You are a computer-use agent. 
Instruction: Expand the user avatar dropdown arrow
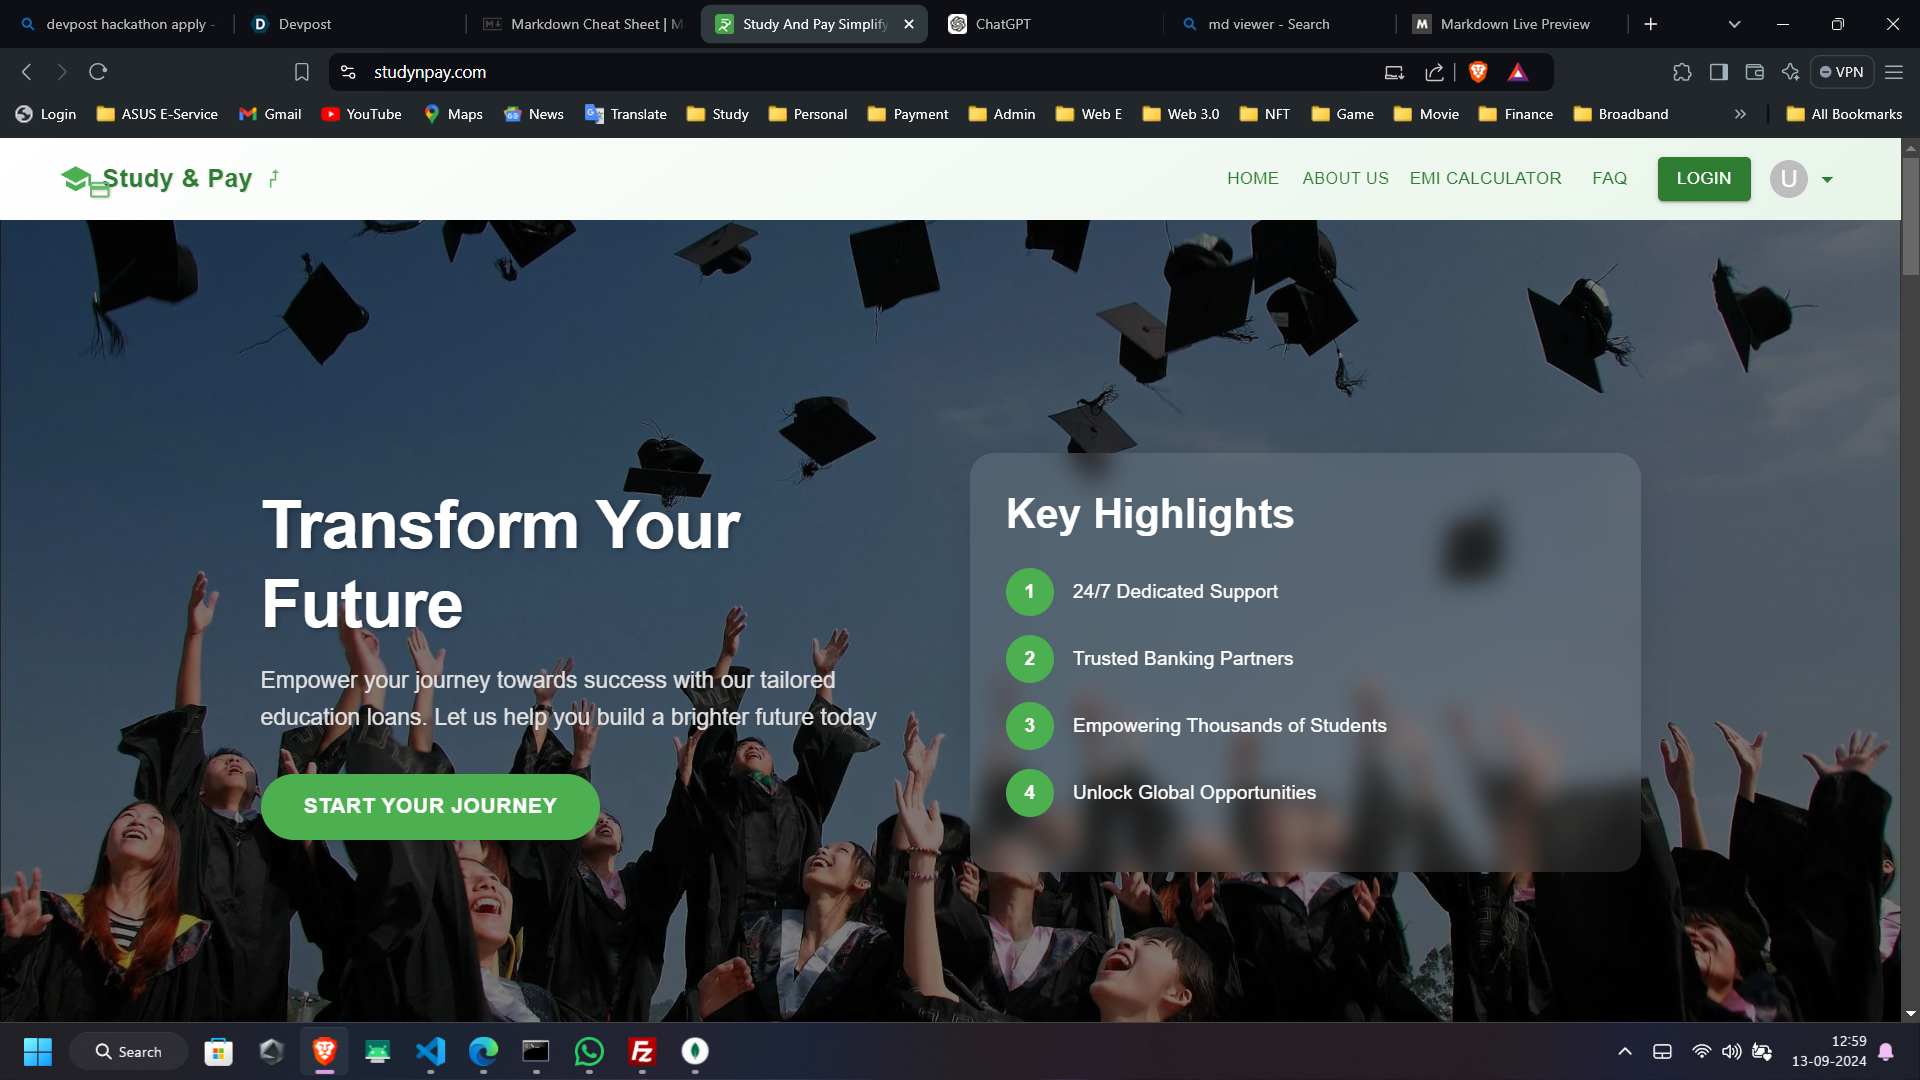tap(1827, 179)
